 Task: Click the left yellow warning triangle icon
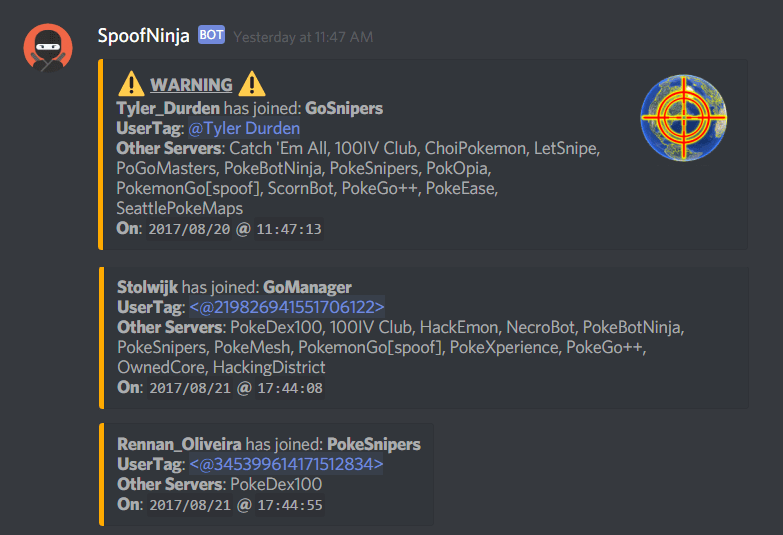point(131,83)
